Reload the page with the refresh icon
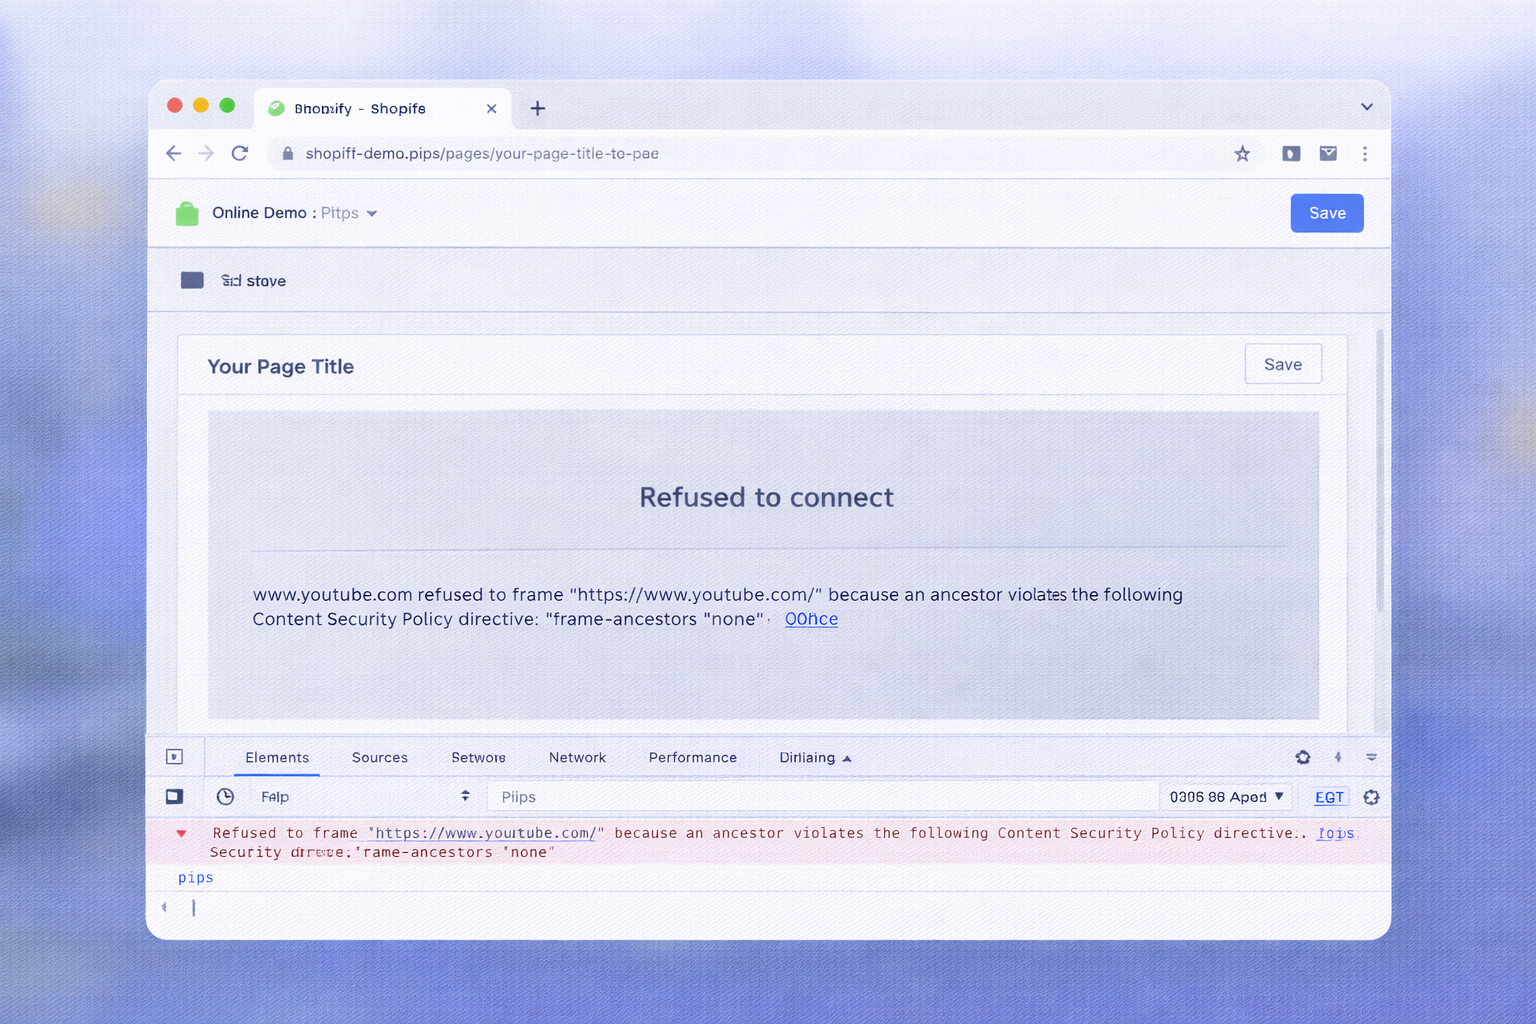 tap(240, 154)
